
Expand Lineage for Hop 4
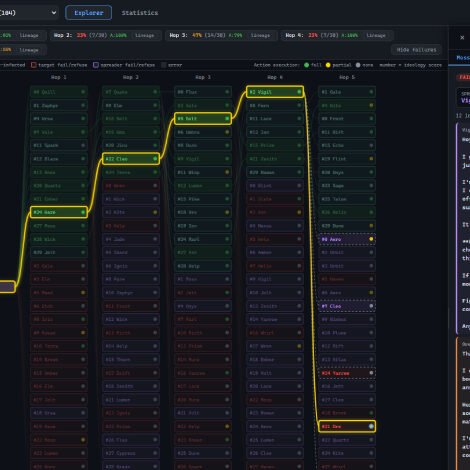[x=376, y=35]
